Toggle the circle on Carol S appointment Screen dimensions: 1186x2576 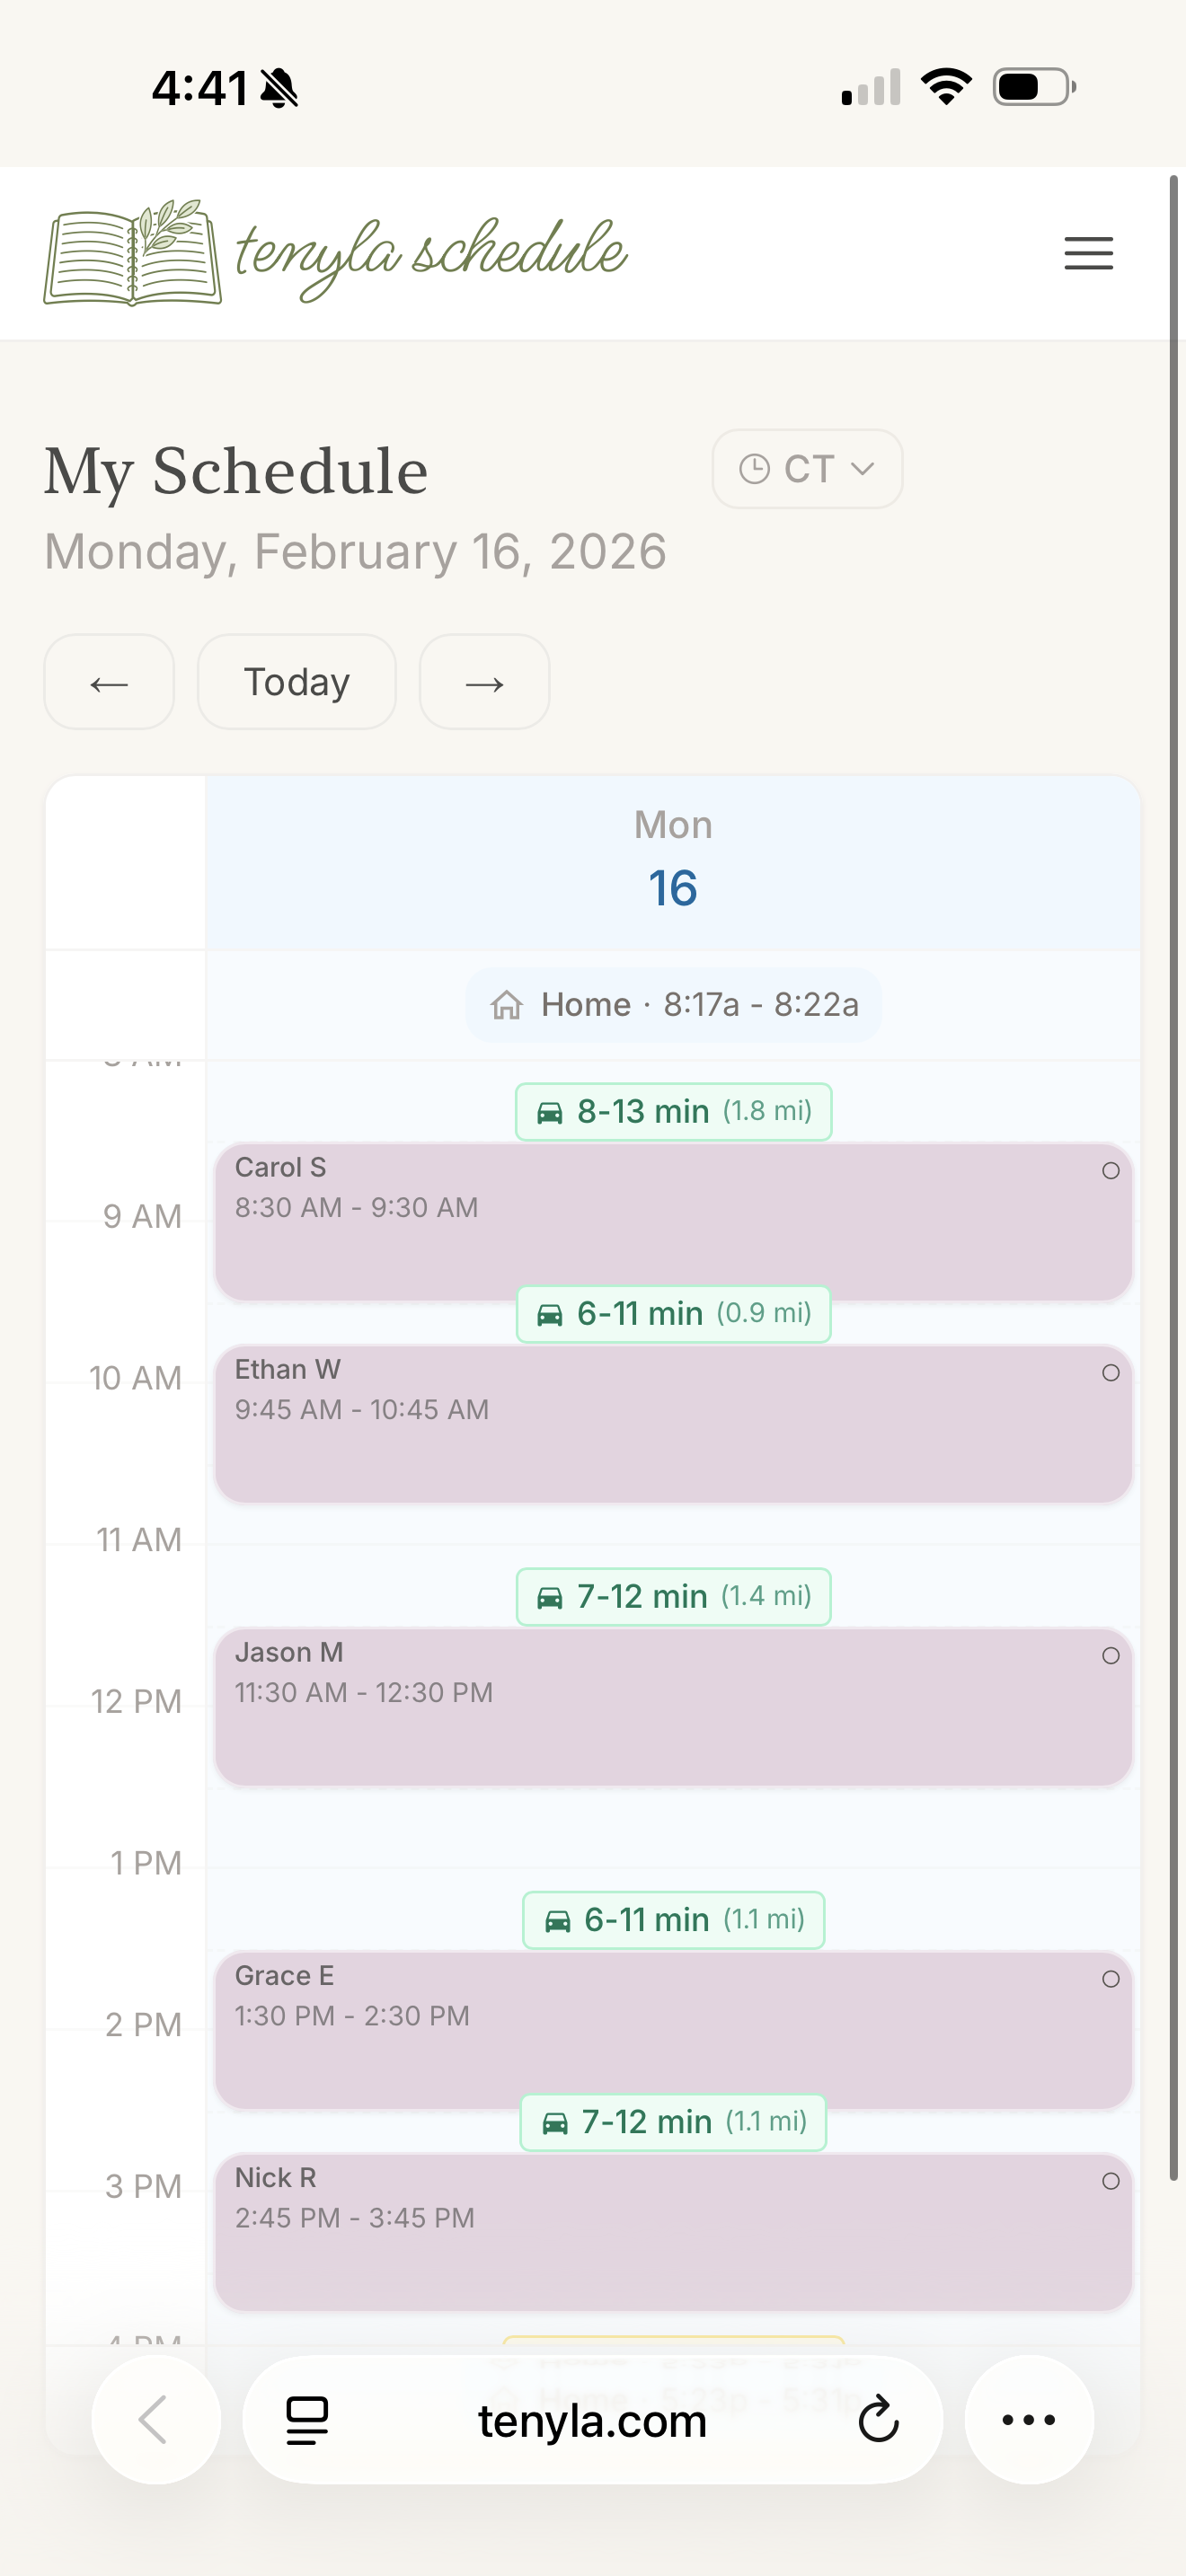(x=1110, y=1171)
